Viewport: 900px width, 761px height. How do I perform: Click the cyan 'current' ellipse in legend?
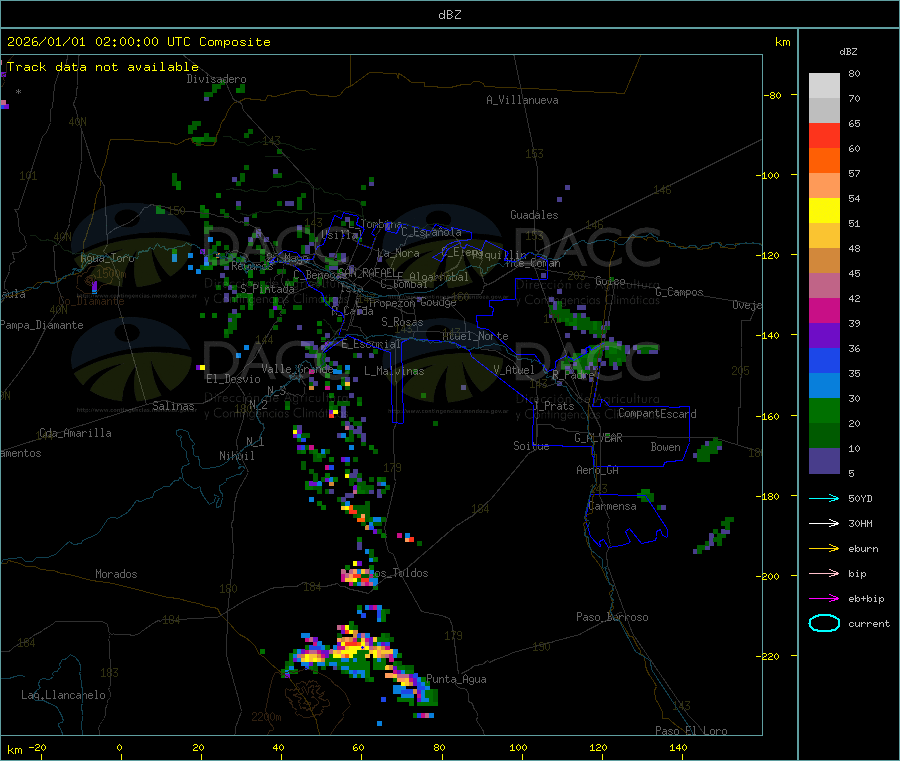point(824,623)
